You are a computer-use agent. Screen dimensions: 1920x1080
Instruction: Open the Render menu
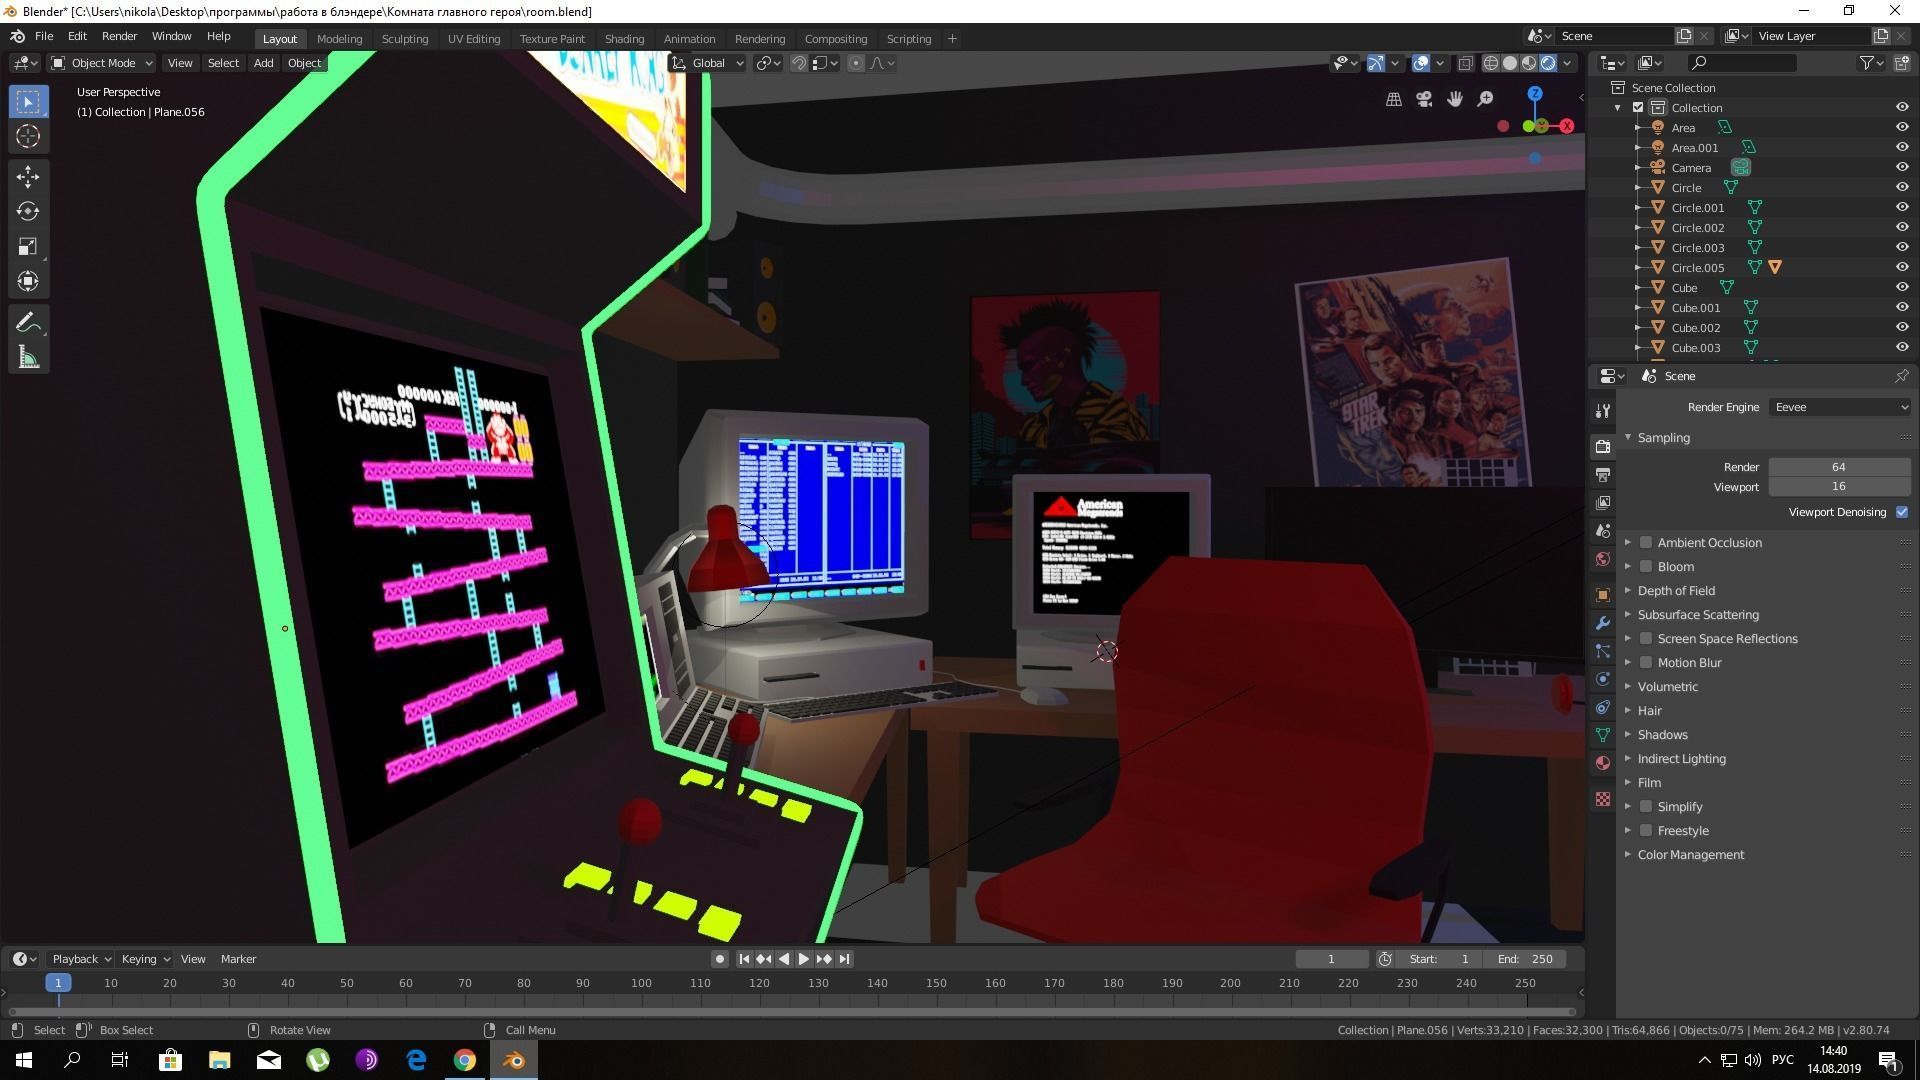[x=119, y=36]
